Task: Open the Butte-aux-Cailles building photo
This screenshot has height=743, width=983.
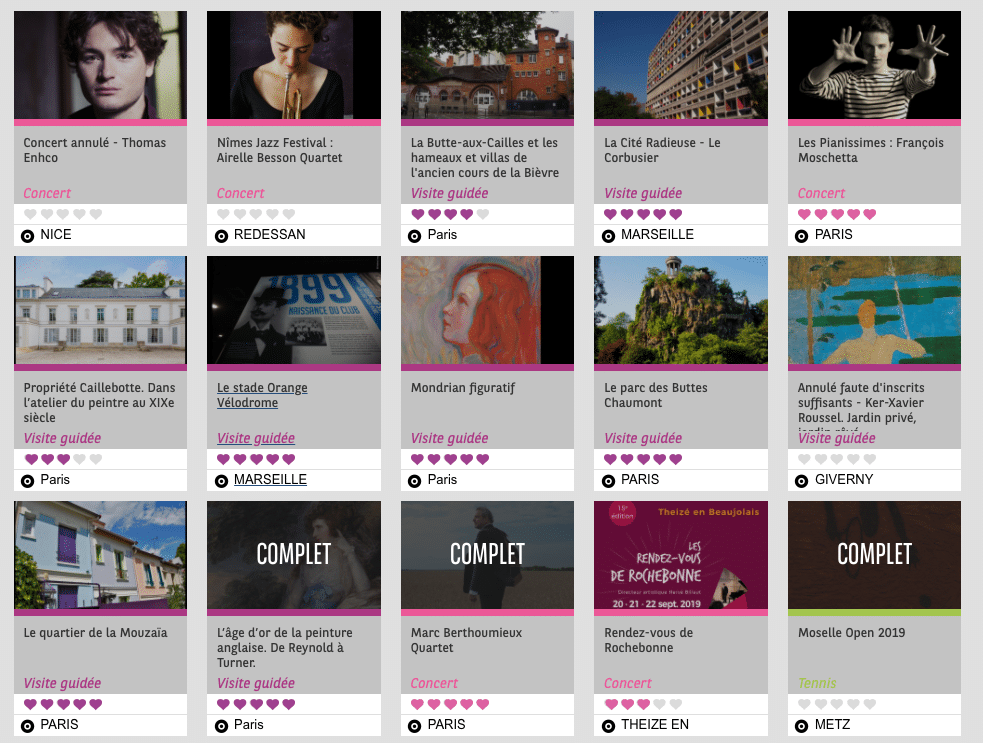Action: pyautogui.click(x=487, y=65)
